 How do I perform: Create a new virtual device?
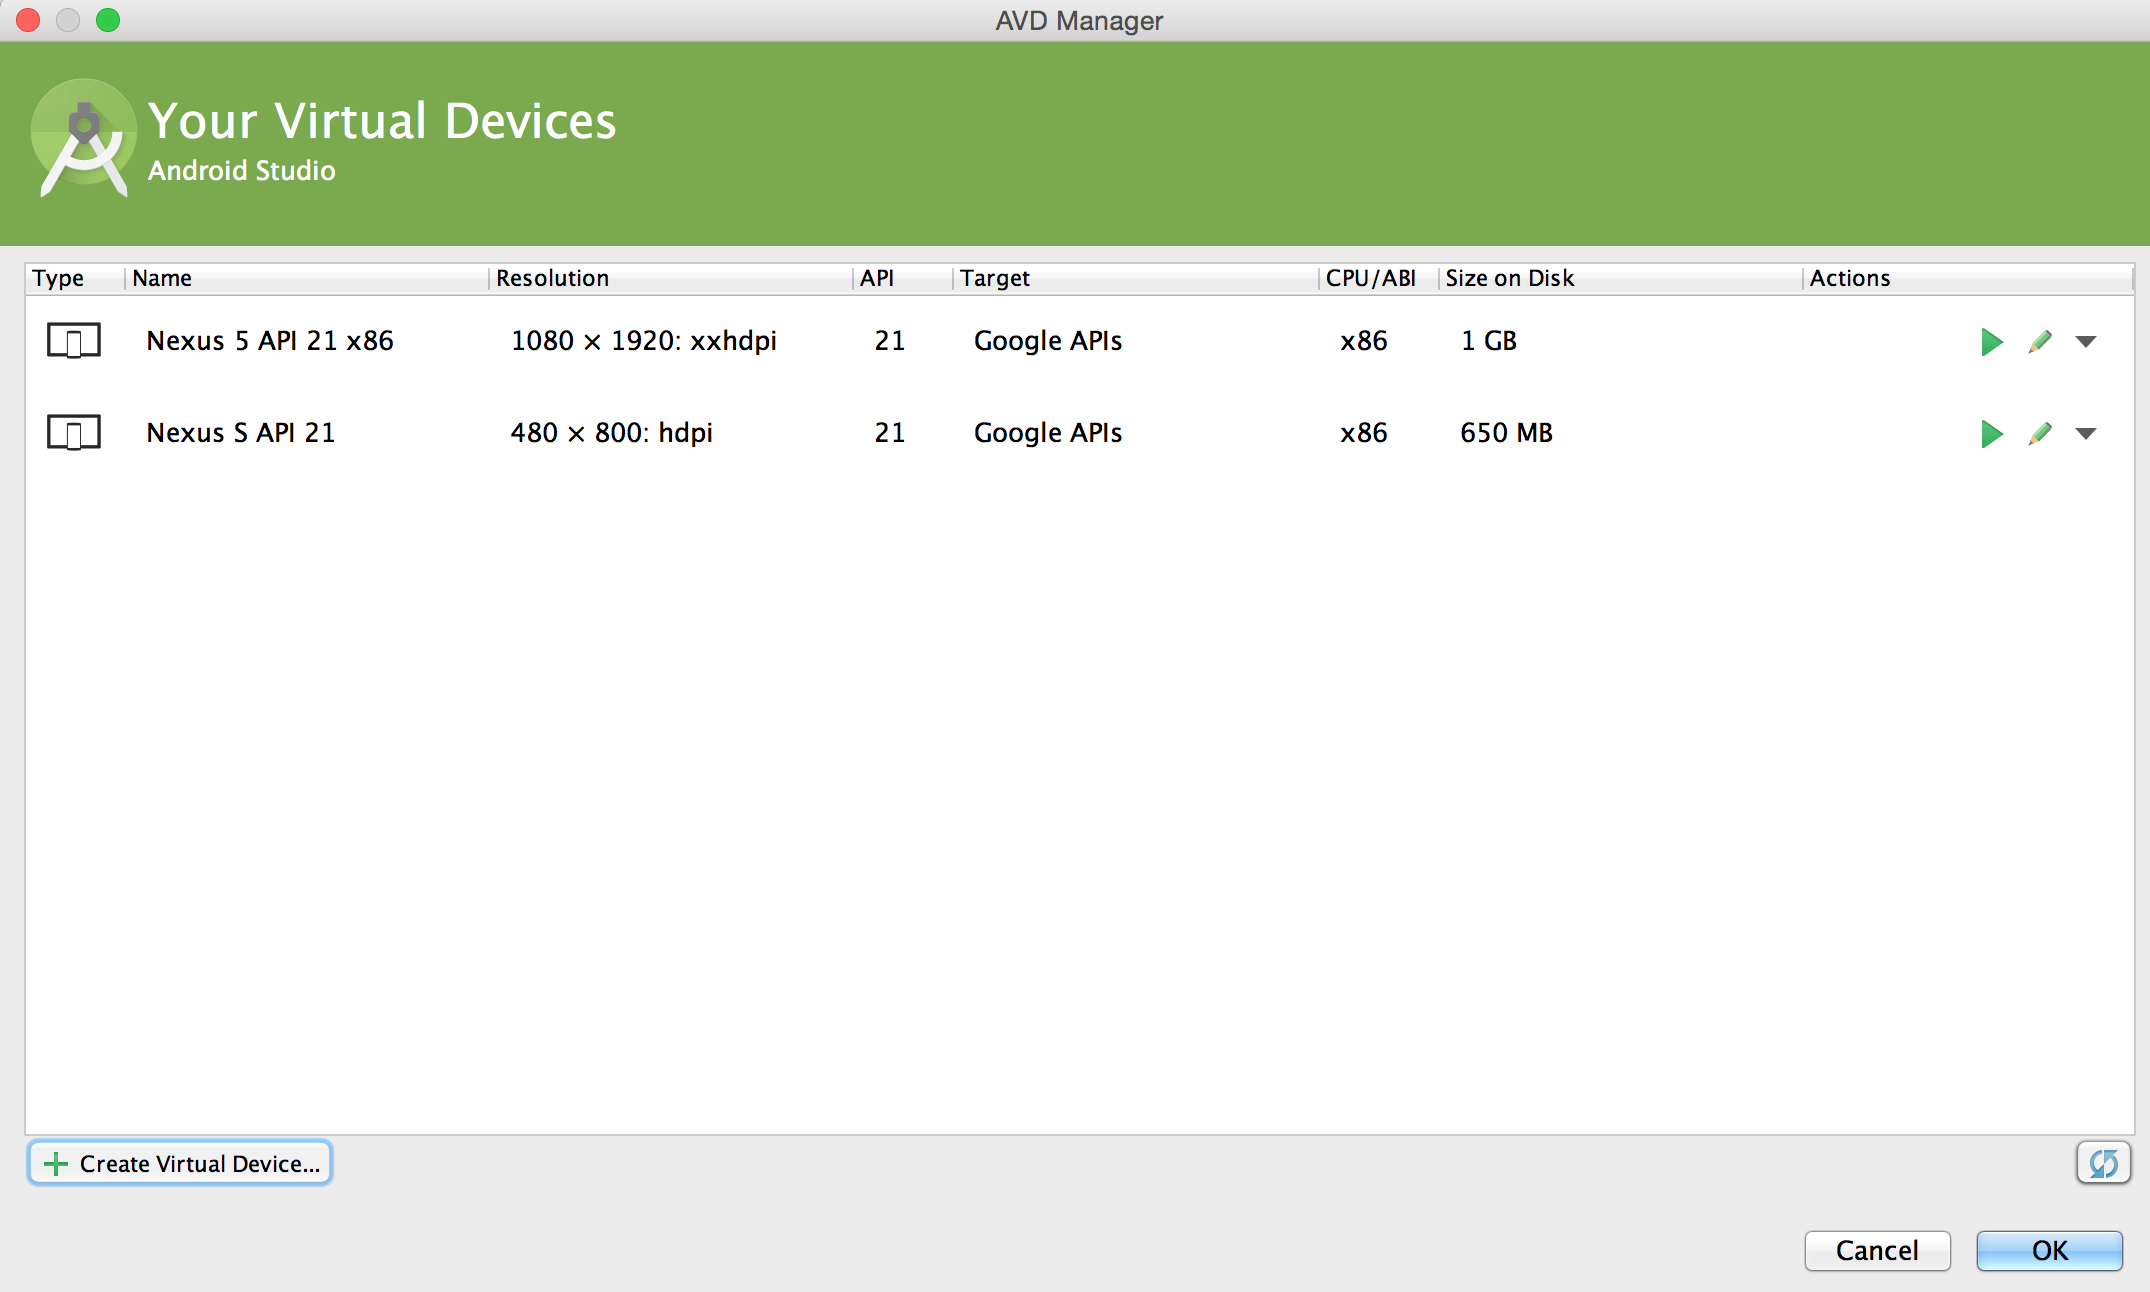coord(180,1163)
